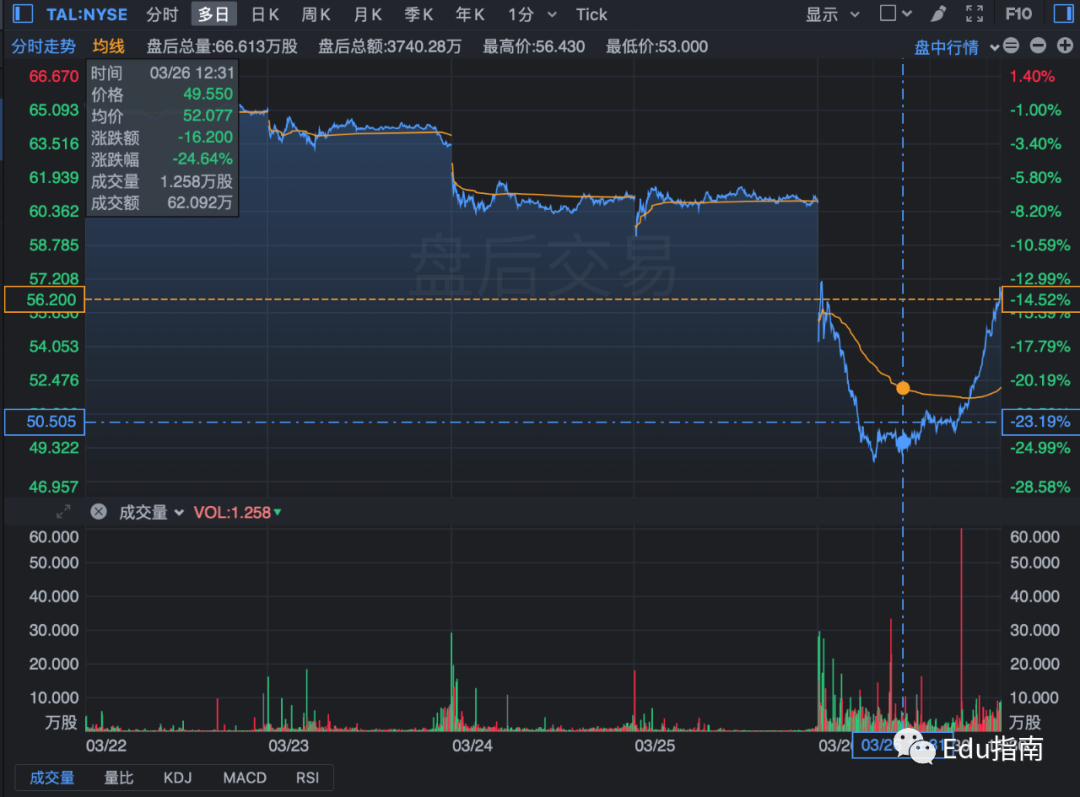Toggle the right sidebar panel icon
Image resolution: width=1080 pixels, height=797 pixels.
(1063, 14)
